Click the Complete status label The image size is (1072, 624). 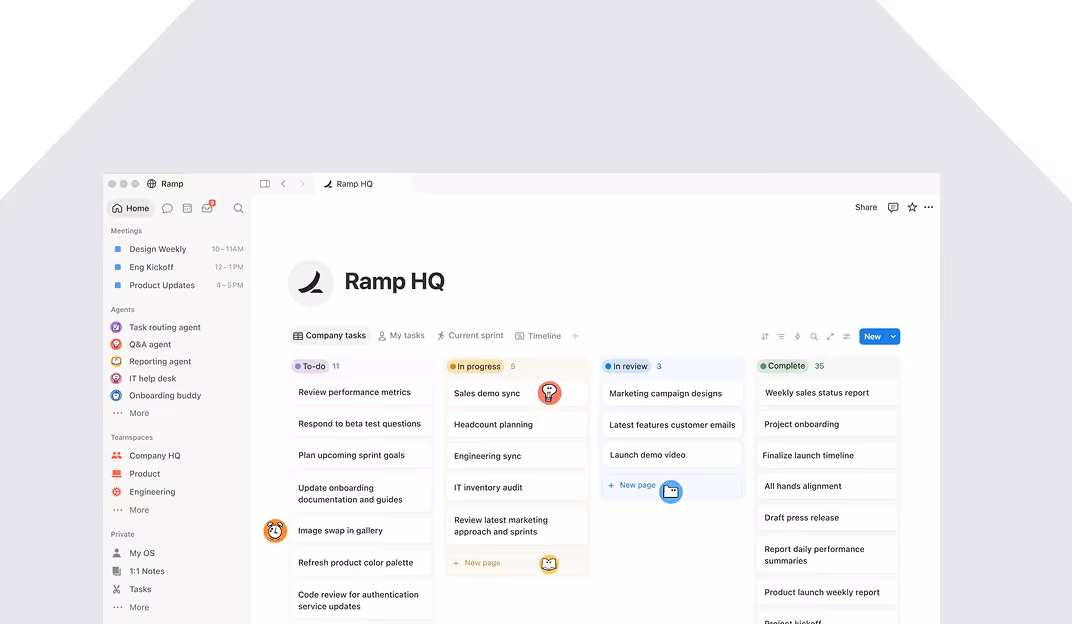pos(783,366)
